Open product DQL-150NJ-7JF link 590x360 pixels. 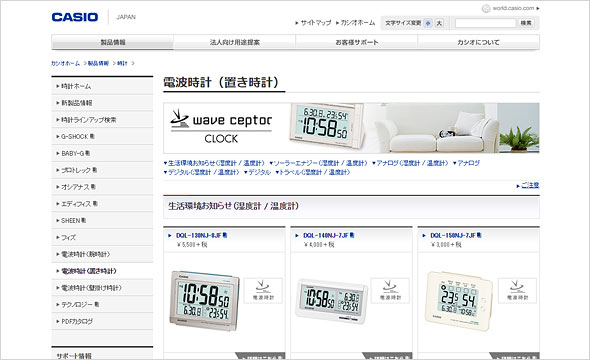452,235
